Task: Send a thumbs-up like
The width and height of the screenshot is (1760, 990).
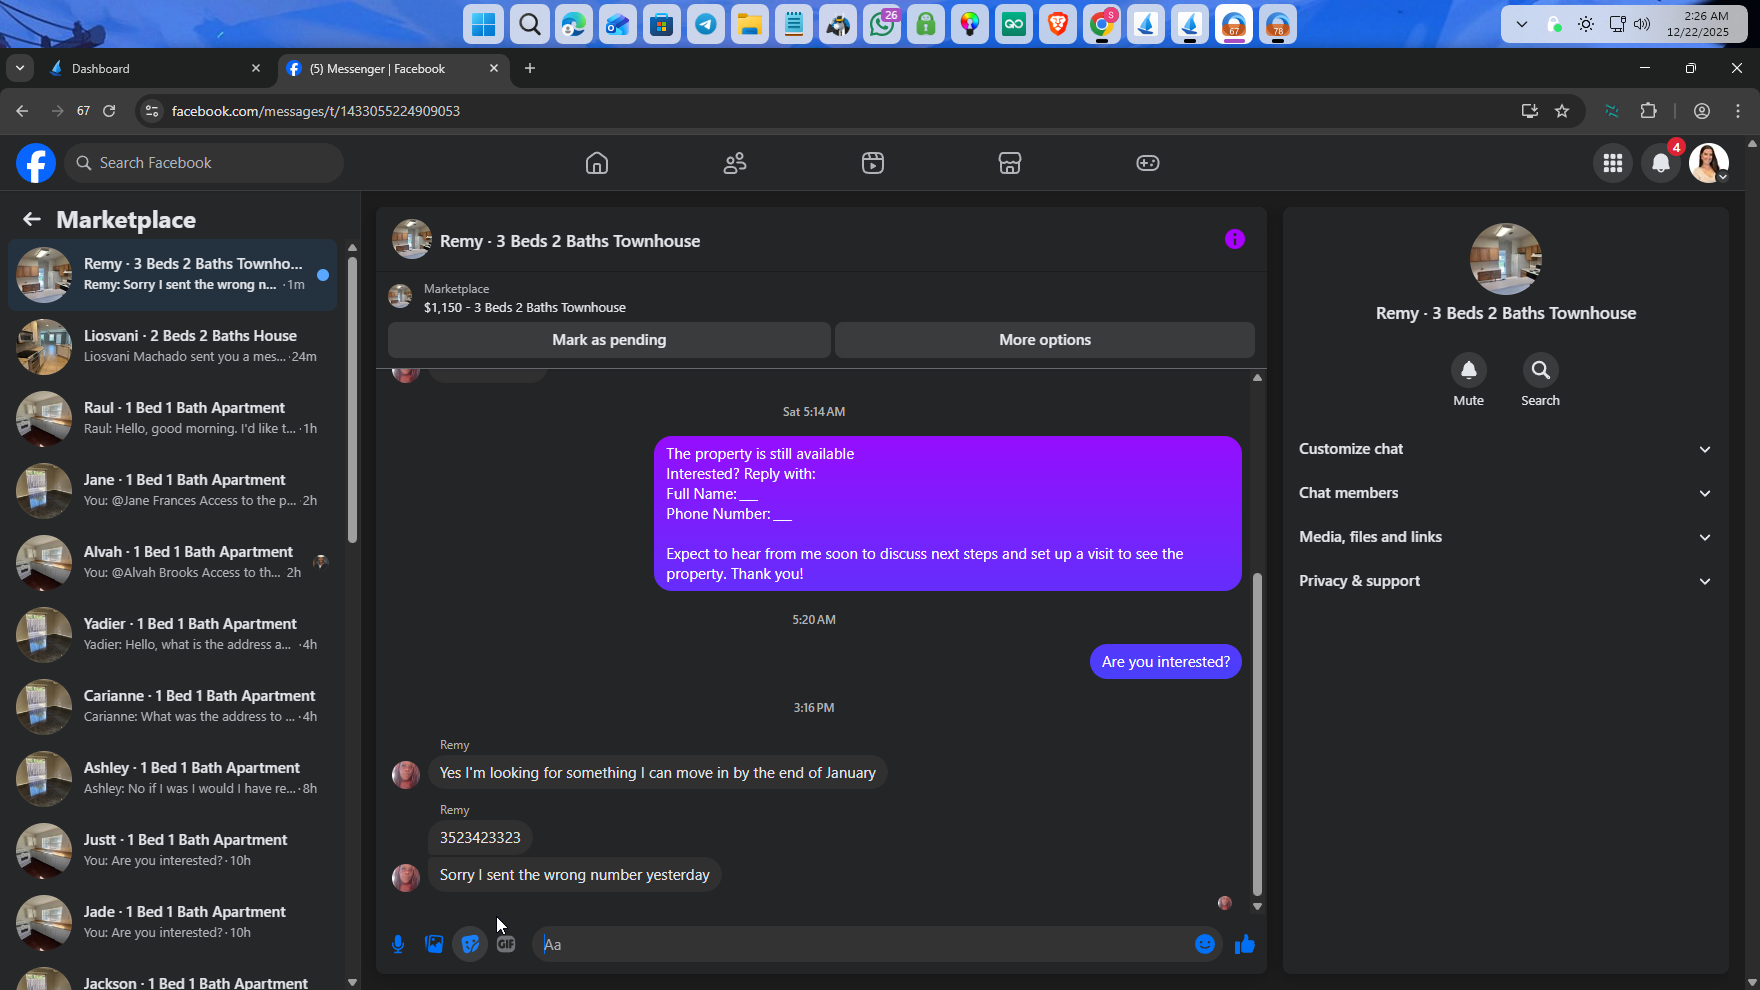Action: (1244, 944)
